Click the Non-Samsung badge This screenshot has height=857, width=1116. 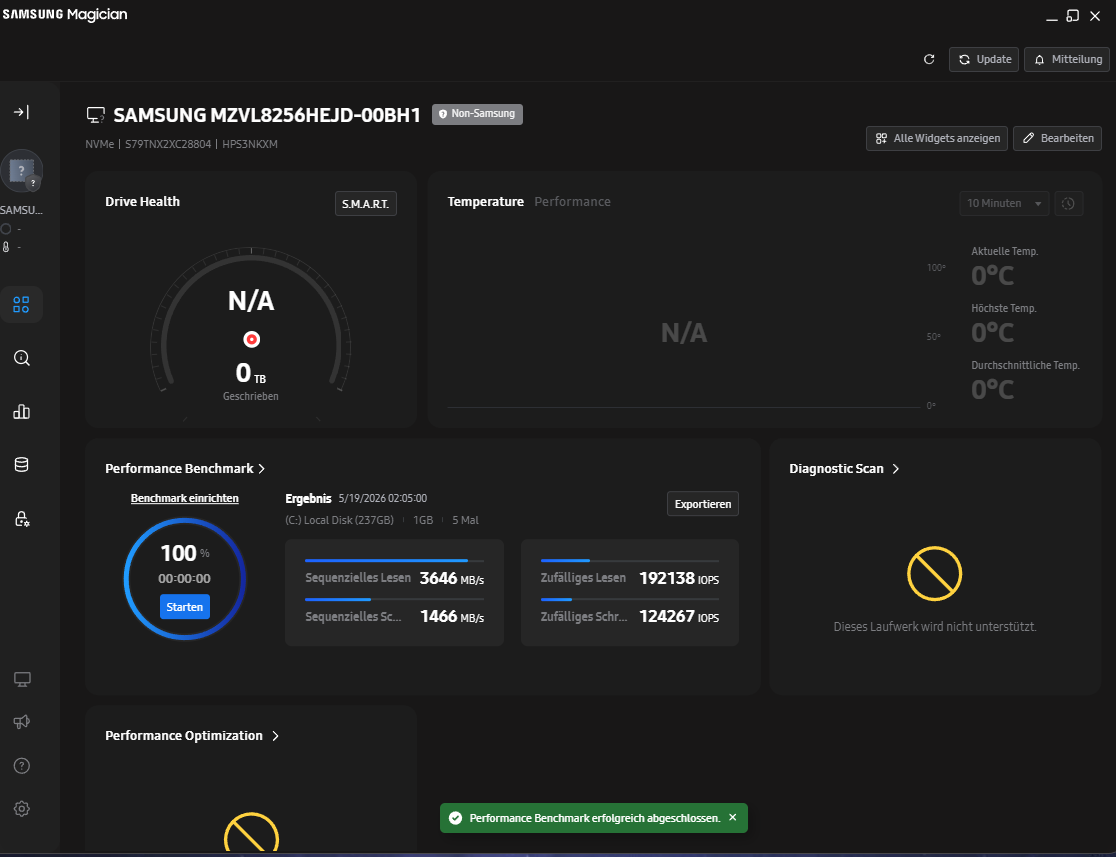click(x=477, y=114)
